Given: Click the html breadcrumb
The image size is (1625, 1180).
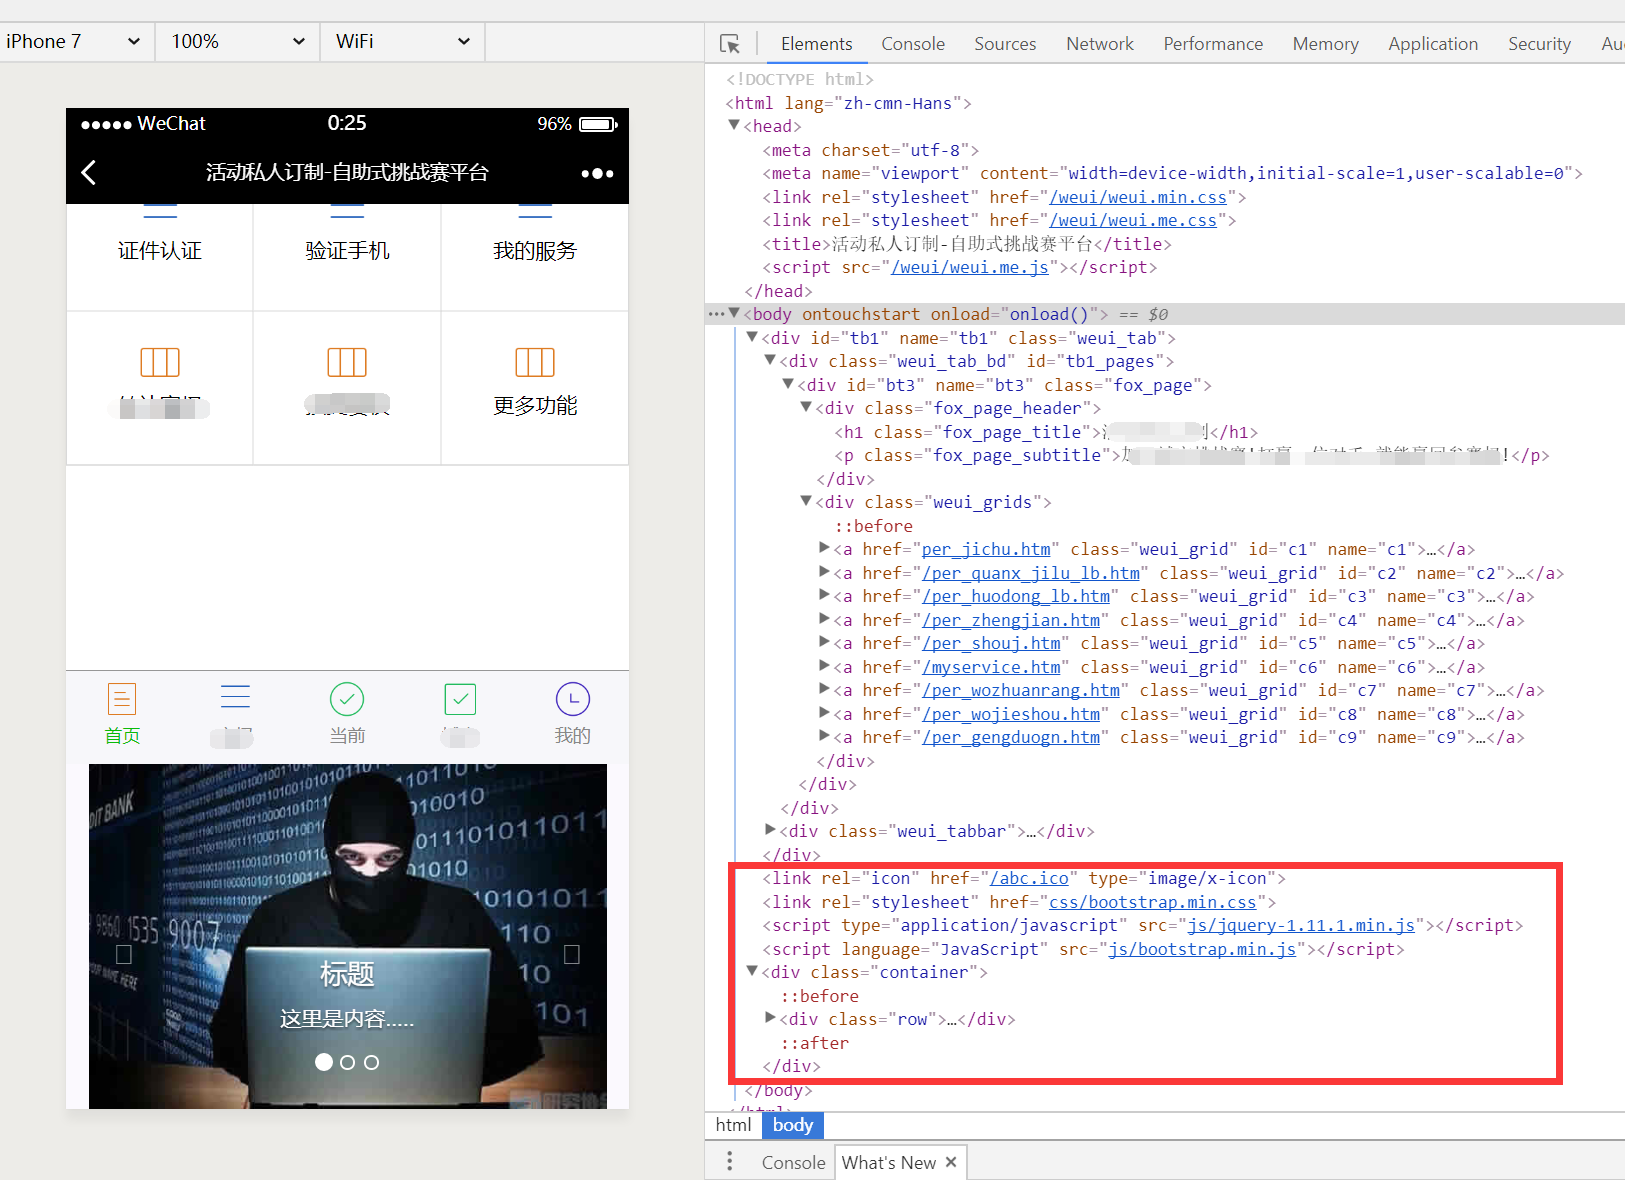Looking at the screenshot, I should point(733,1125).
